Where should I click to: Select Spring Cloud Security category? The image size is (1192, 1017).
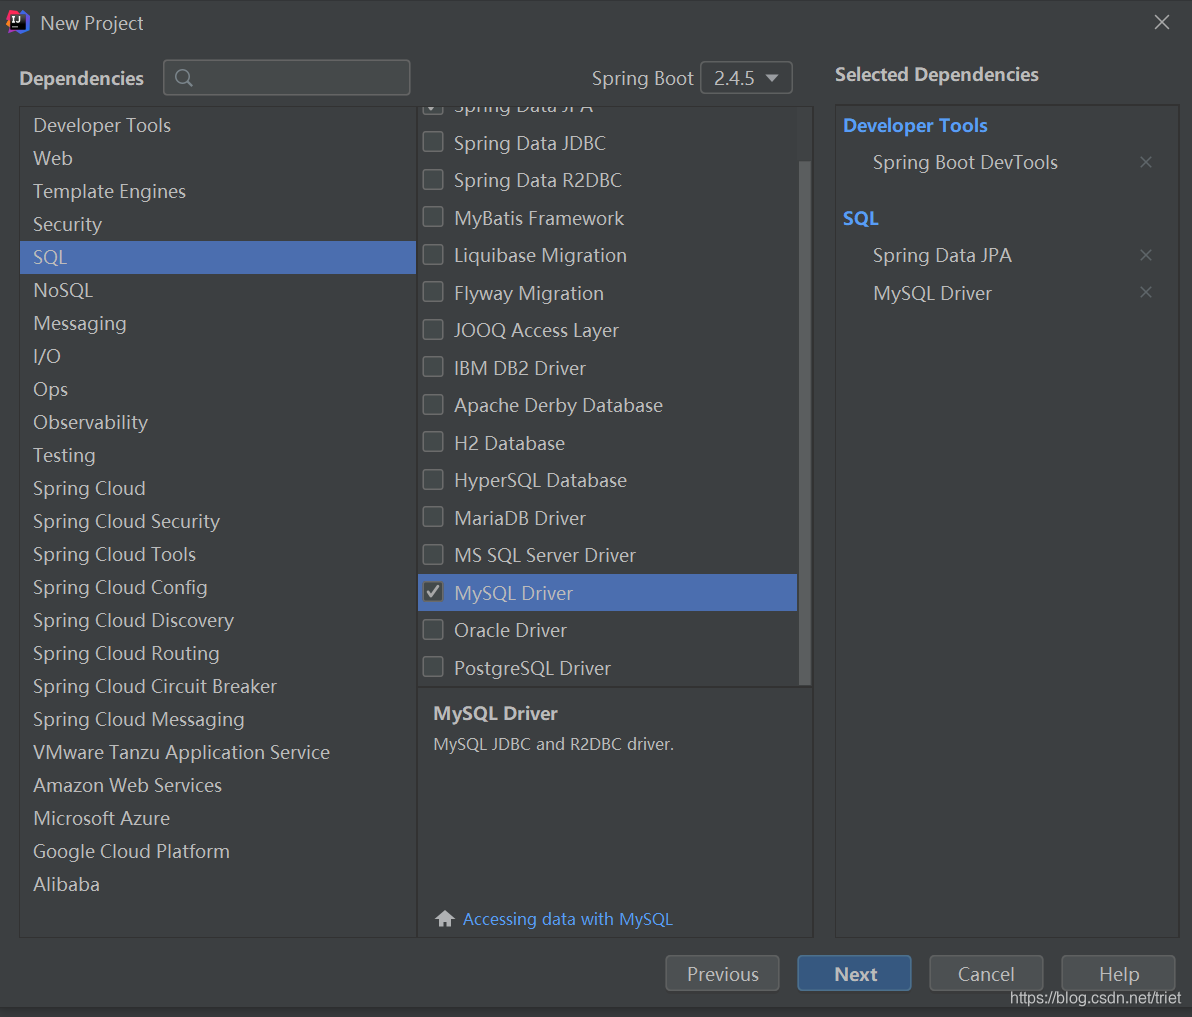[217, 521]
